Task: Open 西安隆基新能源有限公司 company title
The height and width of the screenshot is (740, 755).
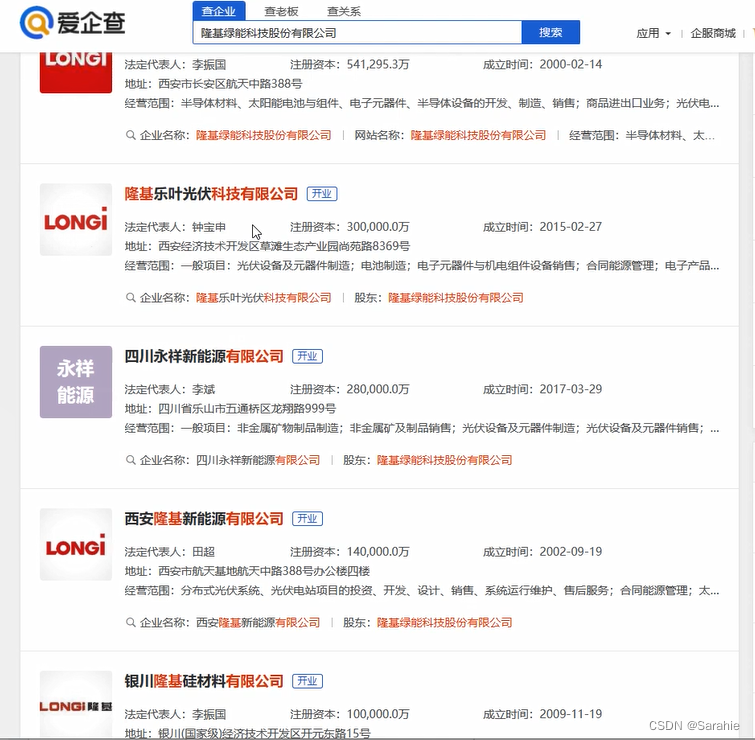Action: pos(204,519)
